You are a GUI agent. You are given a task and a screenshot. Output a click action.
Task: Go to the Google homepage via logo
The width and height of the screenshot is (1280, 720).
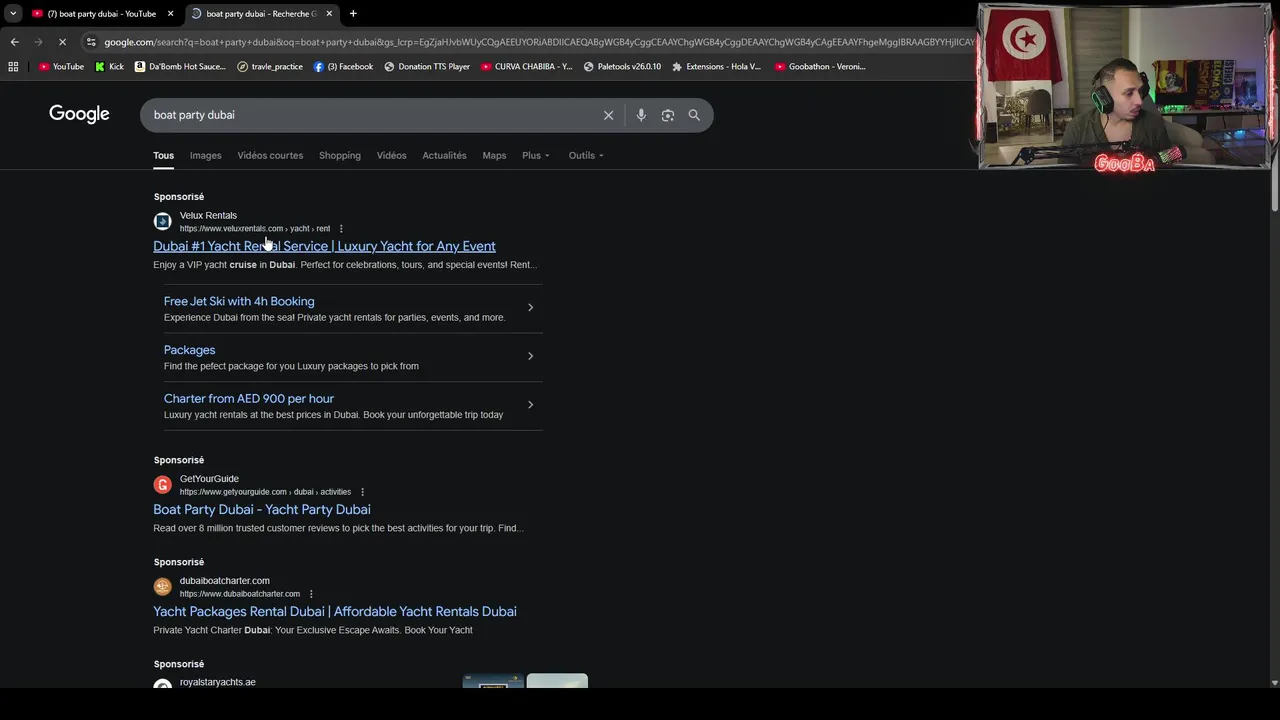click(79, 114)
